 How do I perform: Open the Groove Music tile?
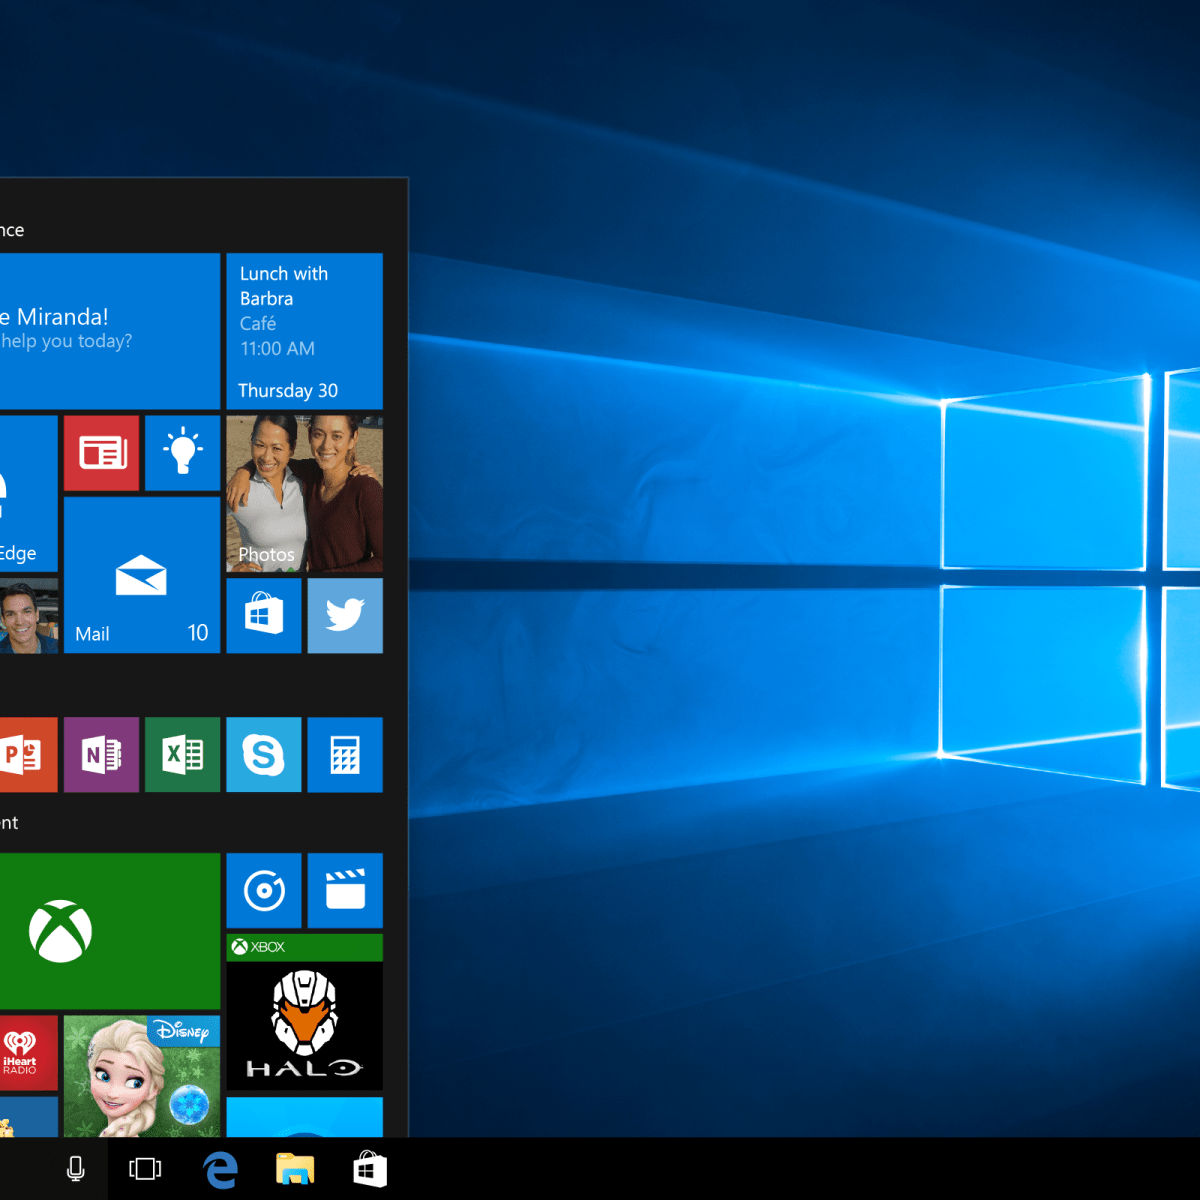[264, 890]
